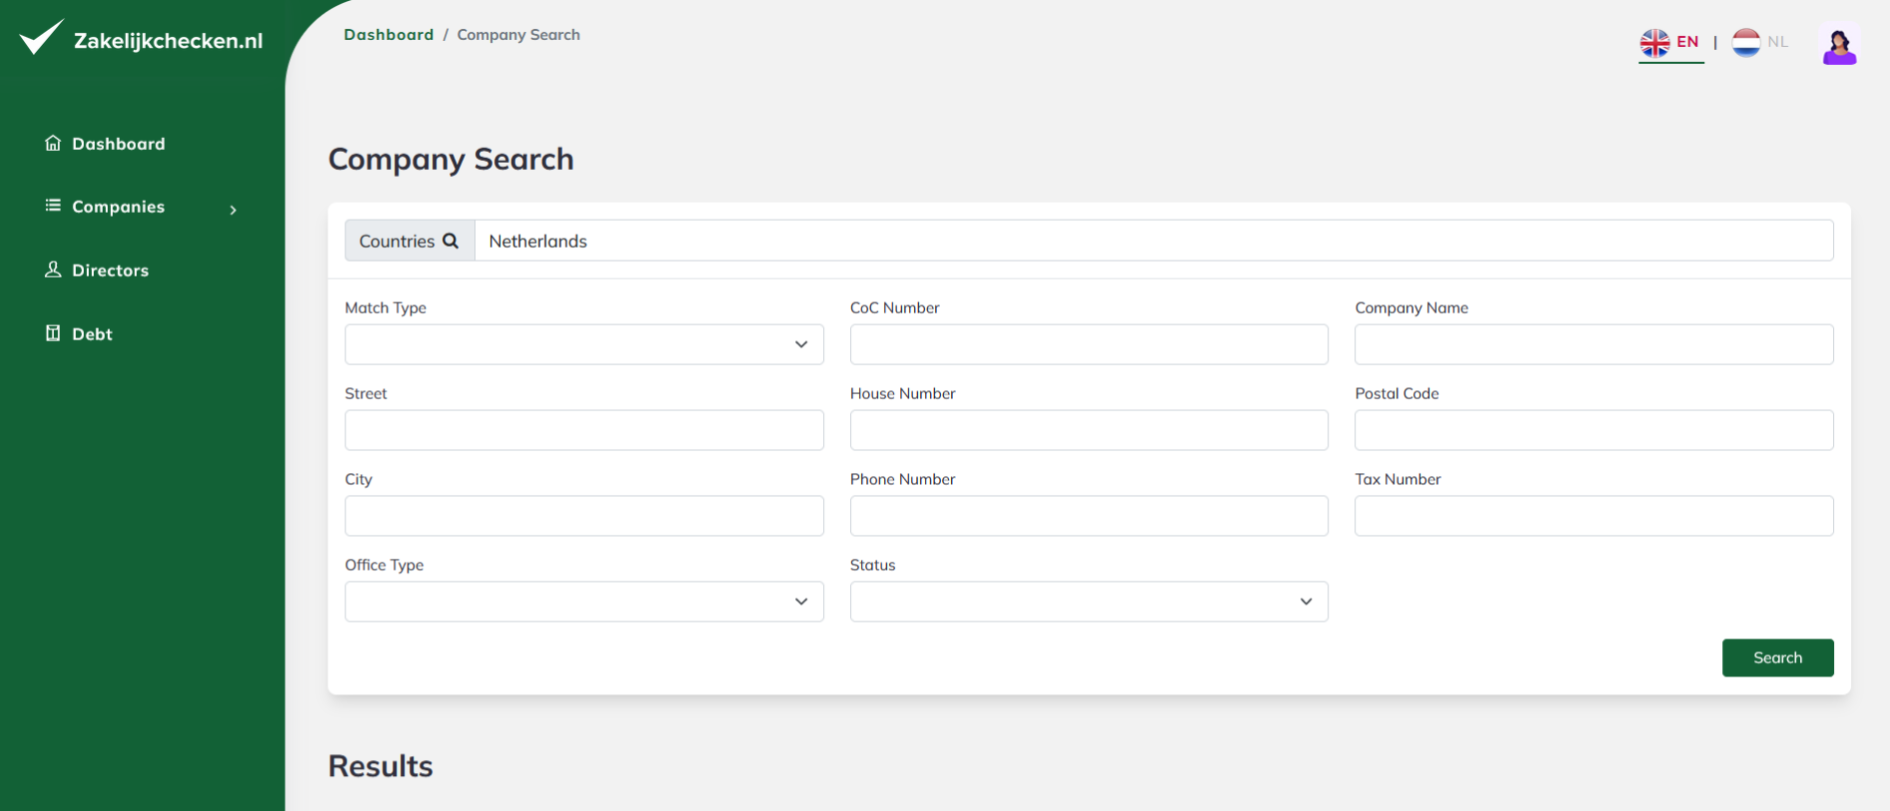Open the Status dropdown
The width and height of the screenshot is (1890, 811).
(1089, 601)
